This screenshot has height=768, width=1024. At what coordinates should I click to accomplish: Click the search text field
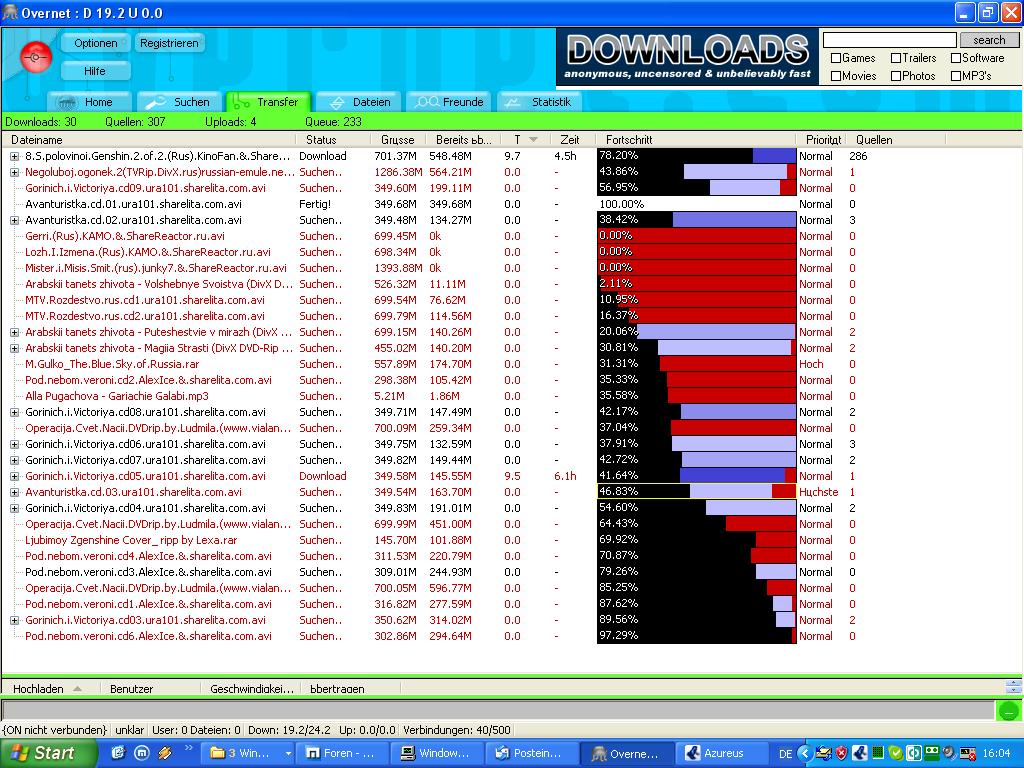(889, 40)
